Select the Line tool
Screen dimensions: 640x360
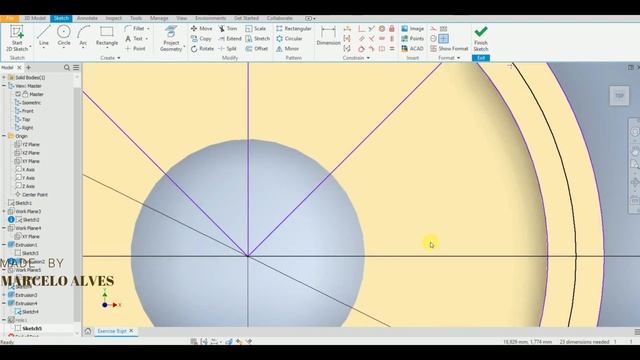(x=43, y=36)
